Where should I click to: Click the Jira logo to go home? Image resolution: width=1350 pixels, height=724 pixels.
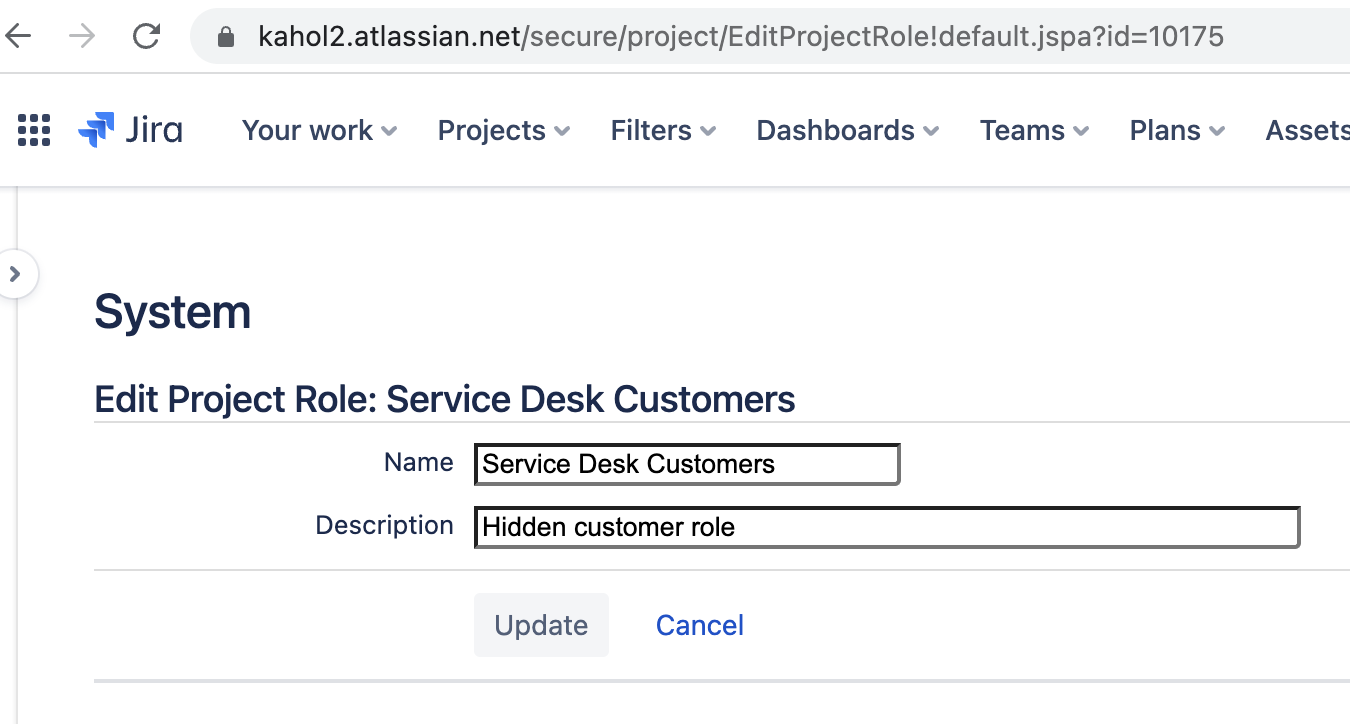tap(130, 130)
